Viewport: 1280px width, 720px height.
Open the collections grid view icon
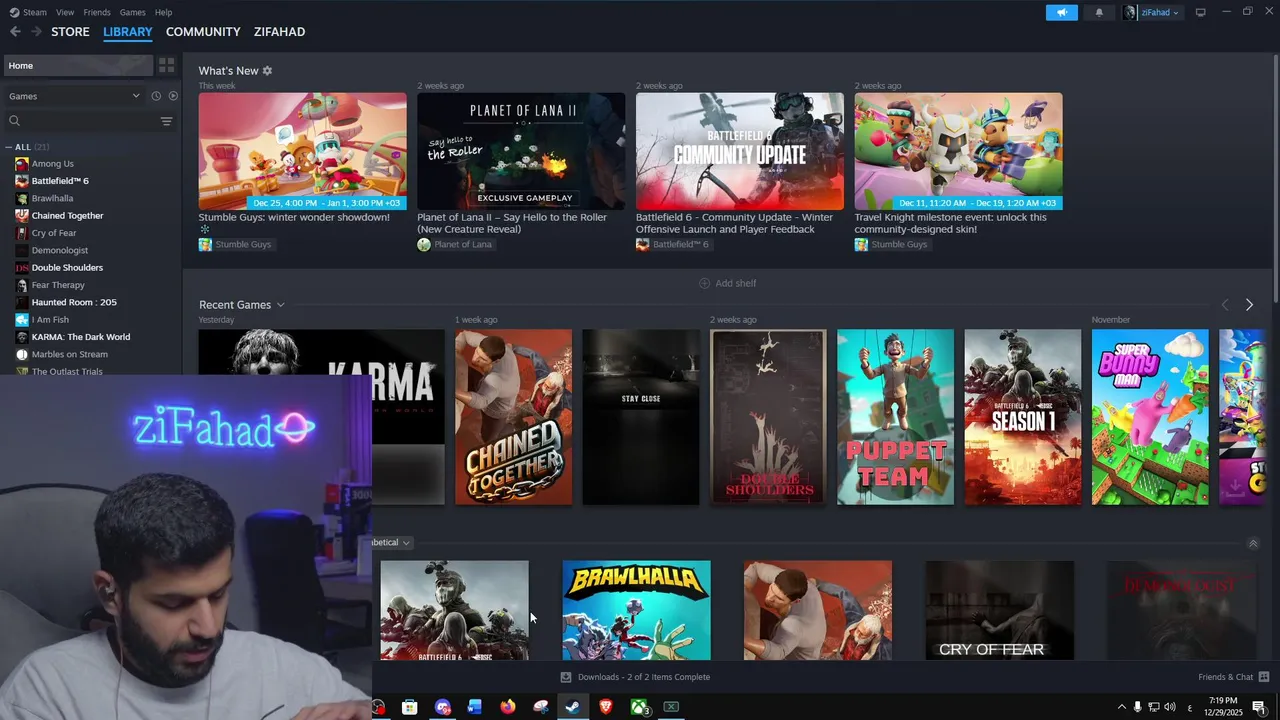166,65
